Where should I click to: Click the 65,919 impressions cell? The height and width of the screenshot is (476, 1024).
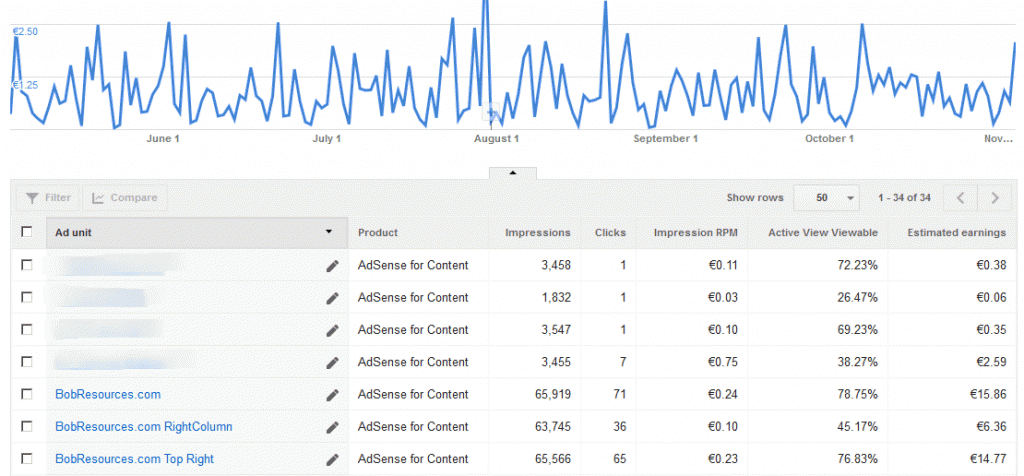(552, 394)
